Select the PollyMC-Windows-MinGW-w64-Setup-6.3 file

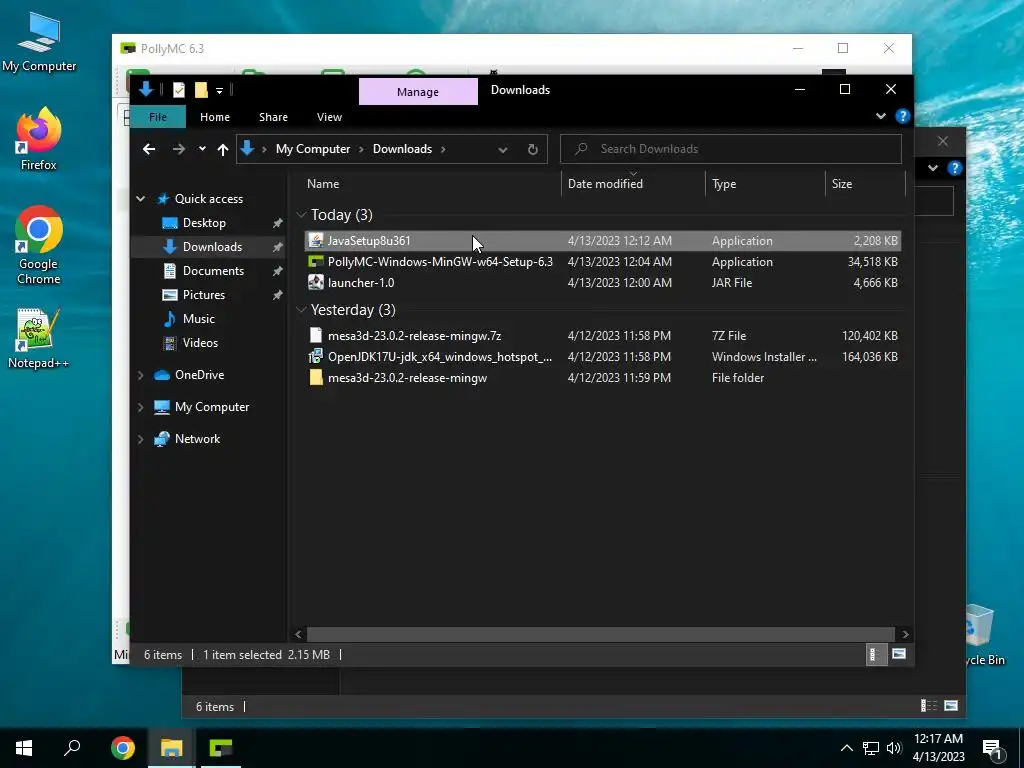pos(603,262)
